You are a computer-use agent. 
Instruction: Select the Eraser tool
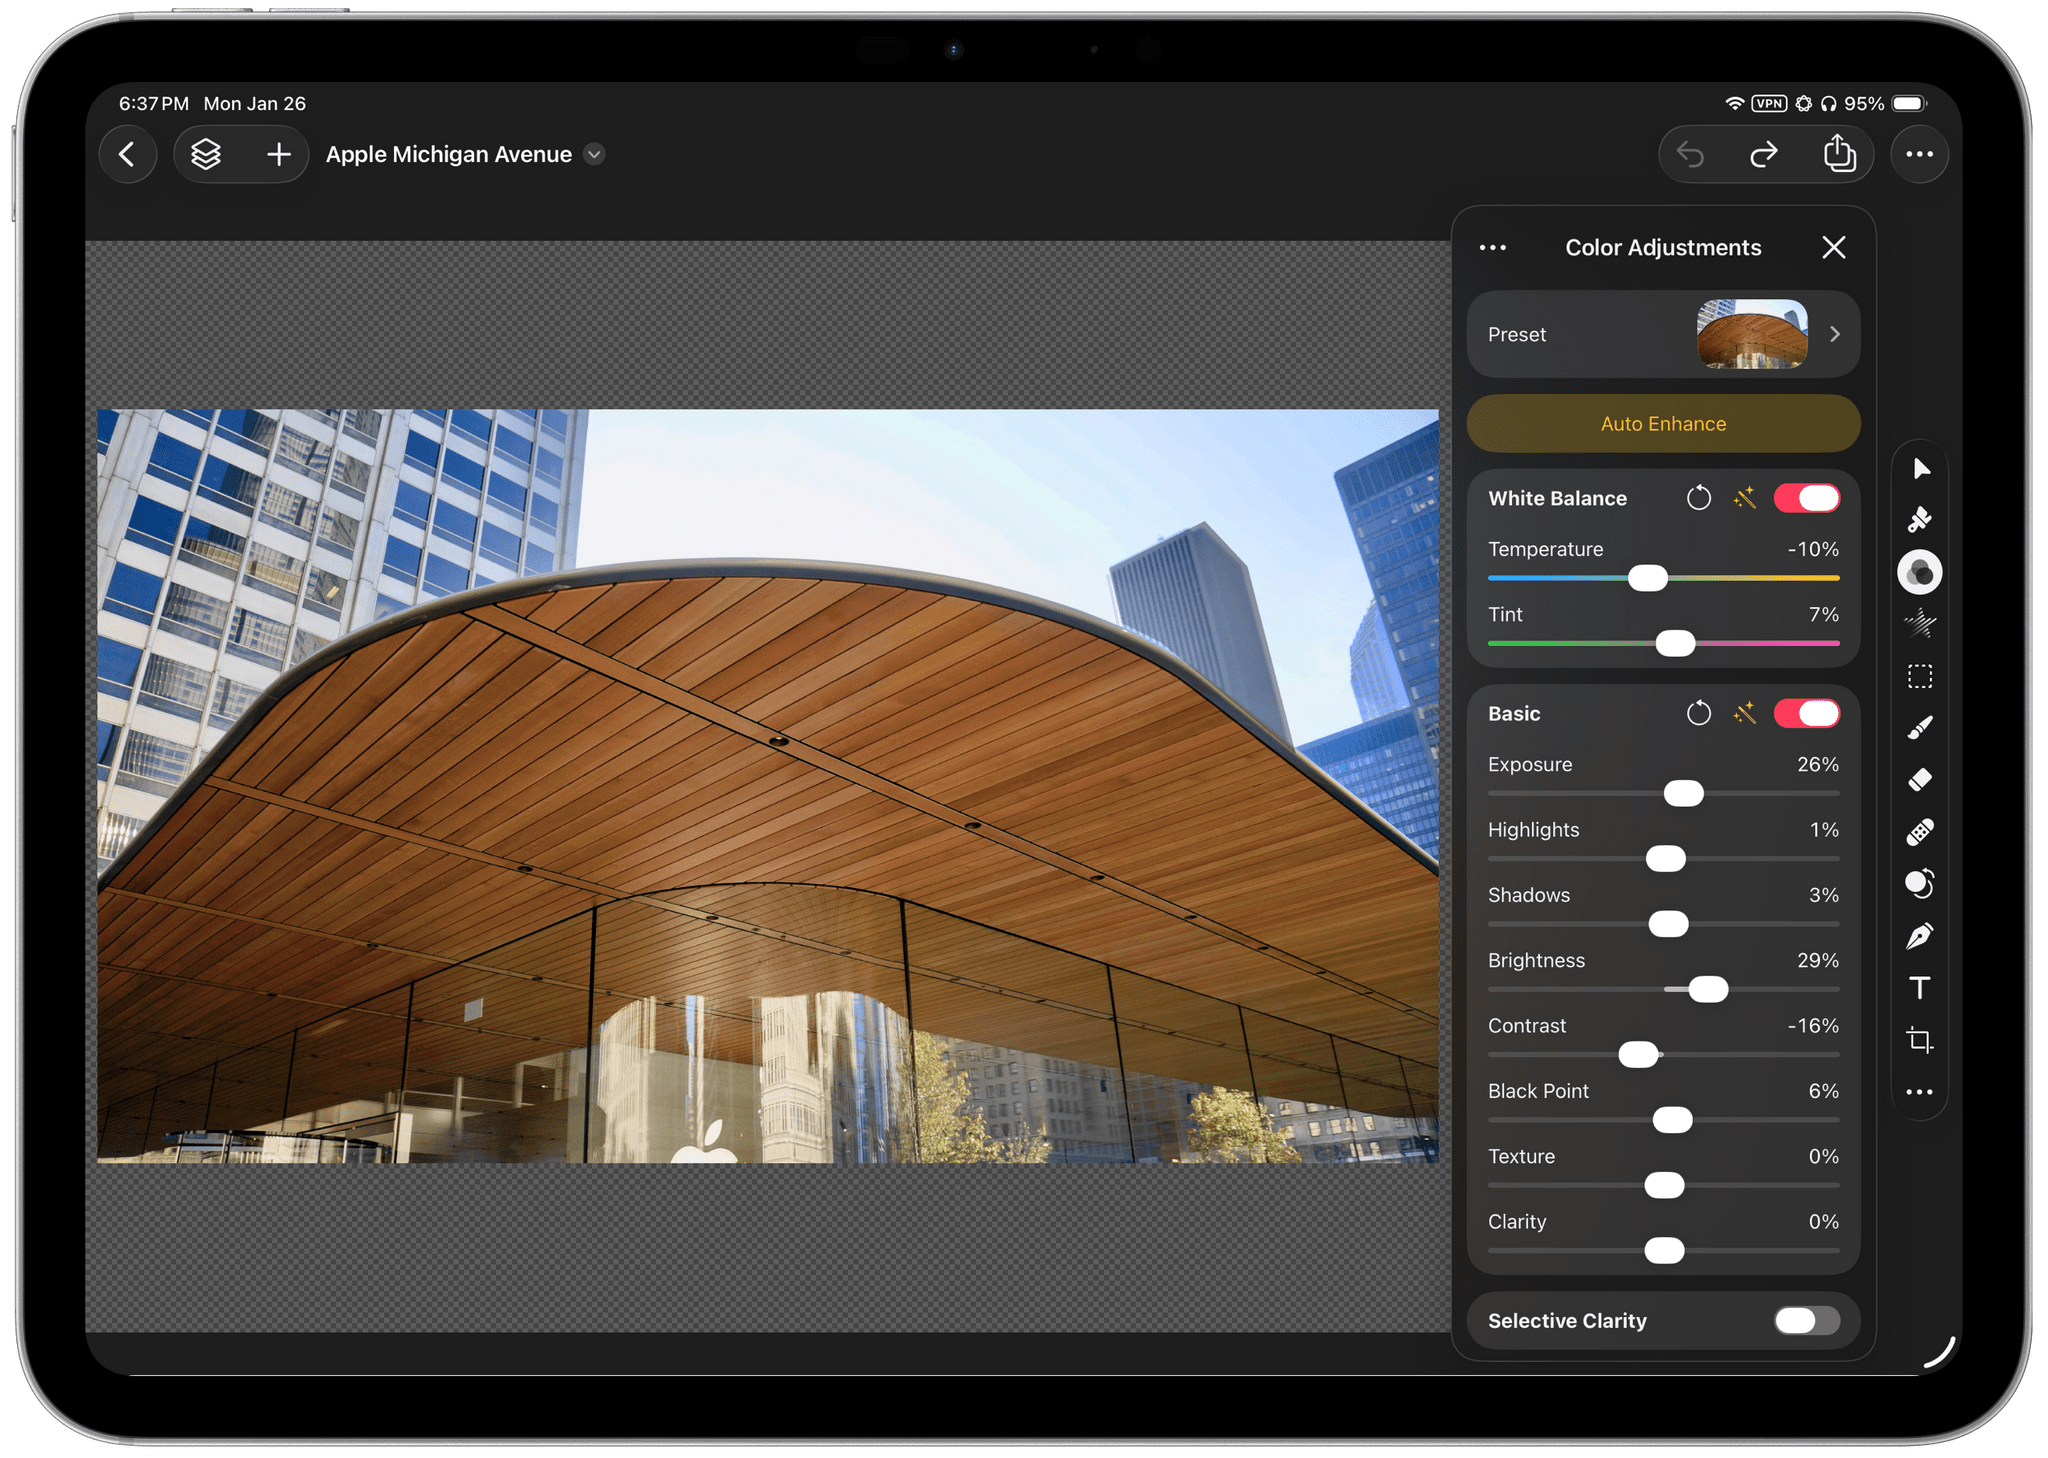[x=1920, y=779]
